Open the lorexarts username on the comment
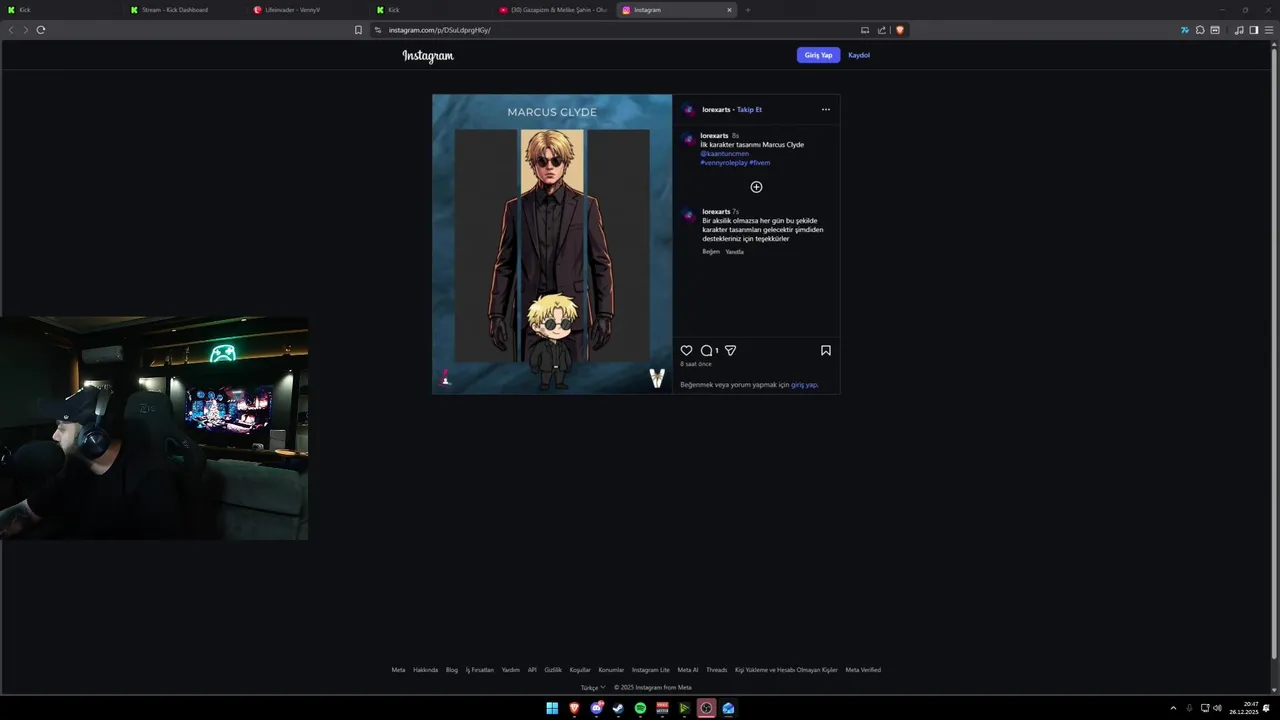Viewport: 1280px width, 720px height. coord(716,212)
